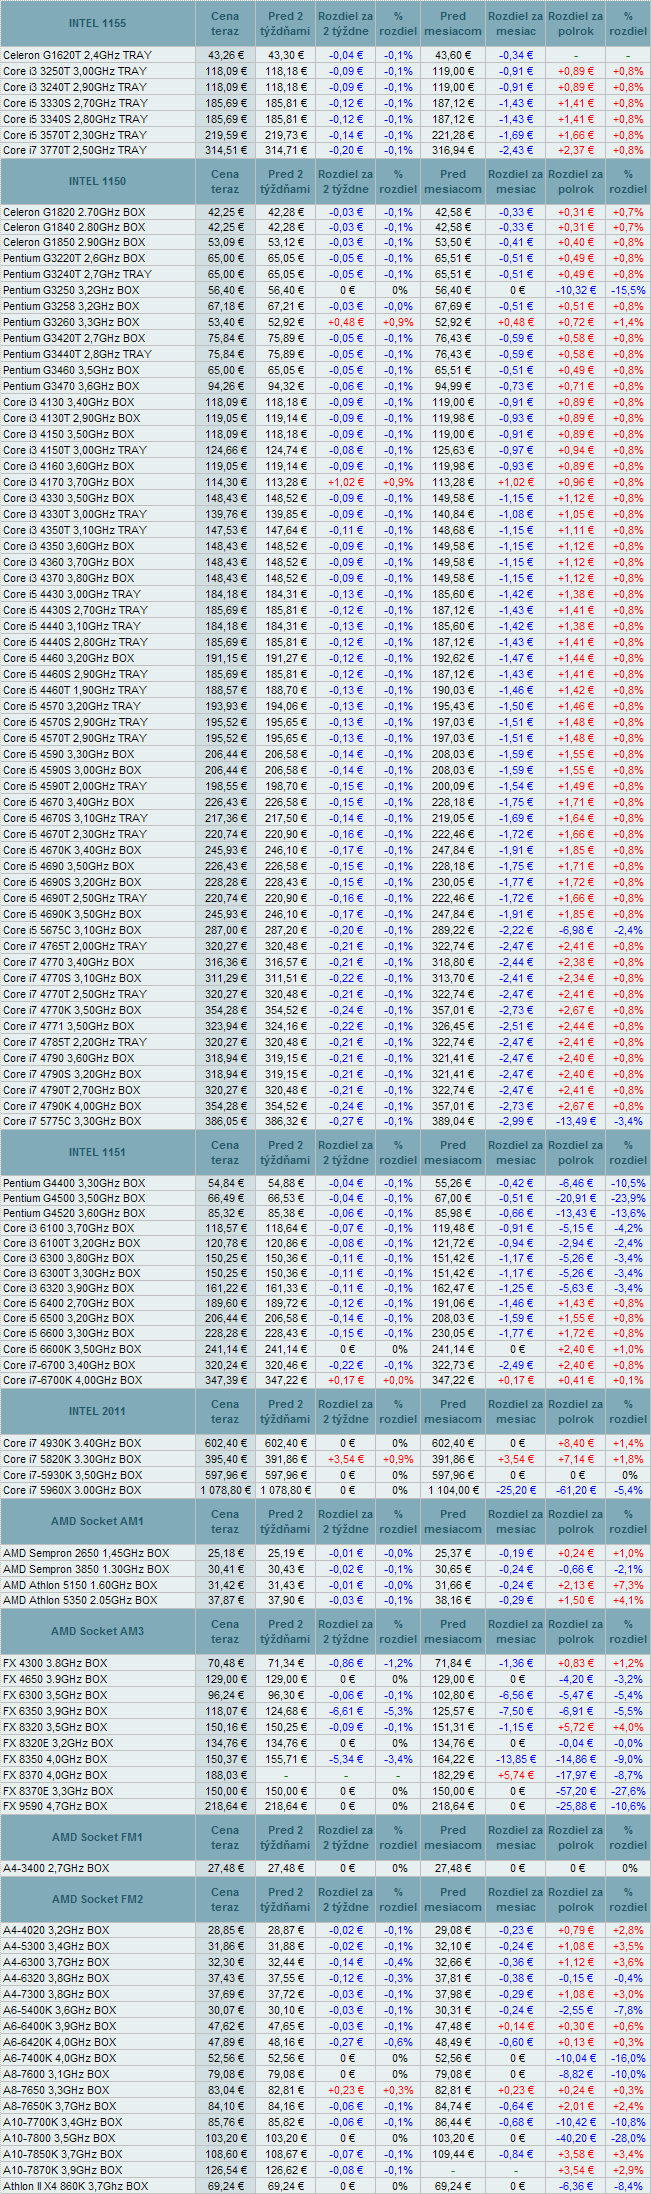Select A10-7870K 3,9GHz BOX row name

pos(63,2170)
